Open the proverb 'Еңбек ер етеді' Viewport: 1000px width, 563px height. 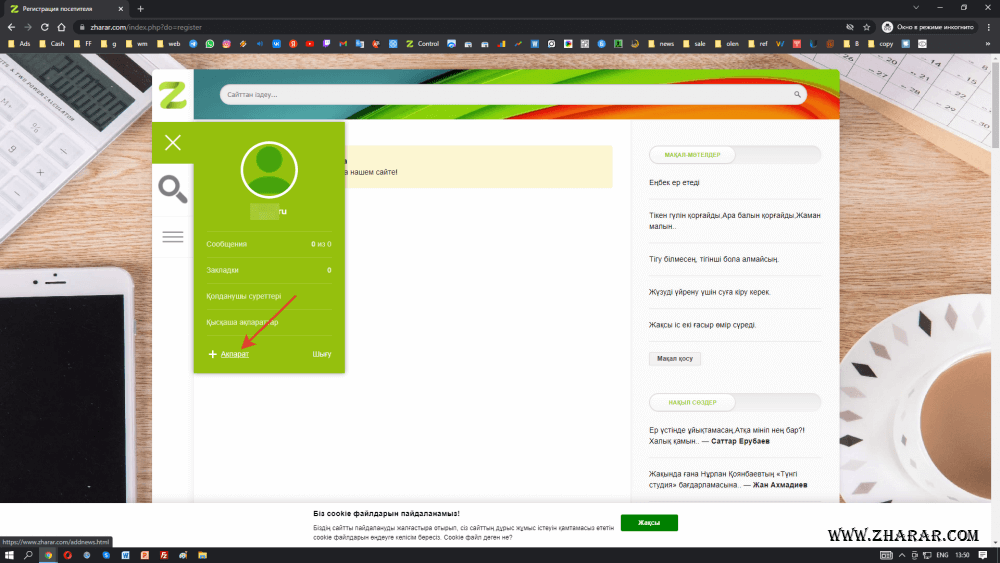point(675,182)
